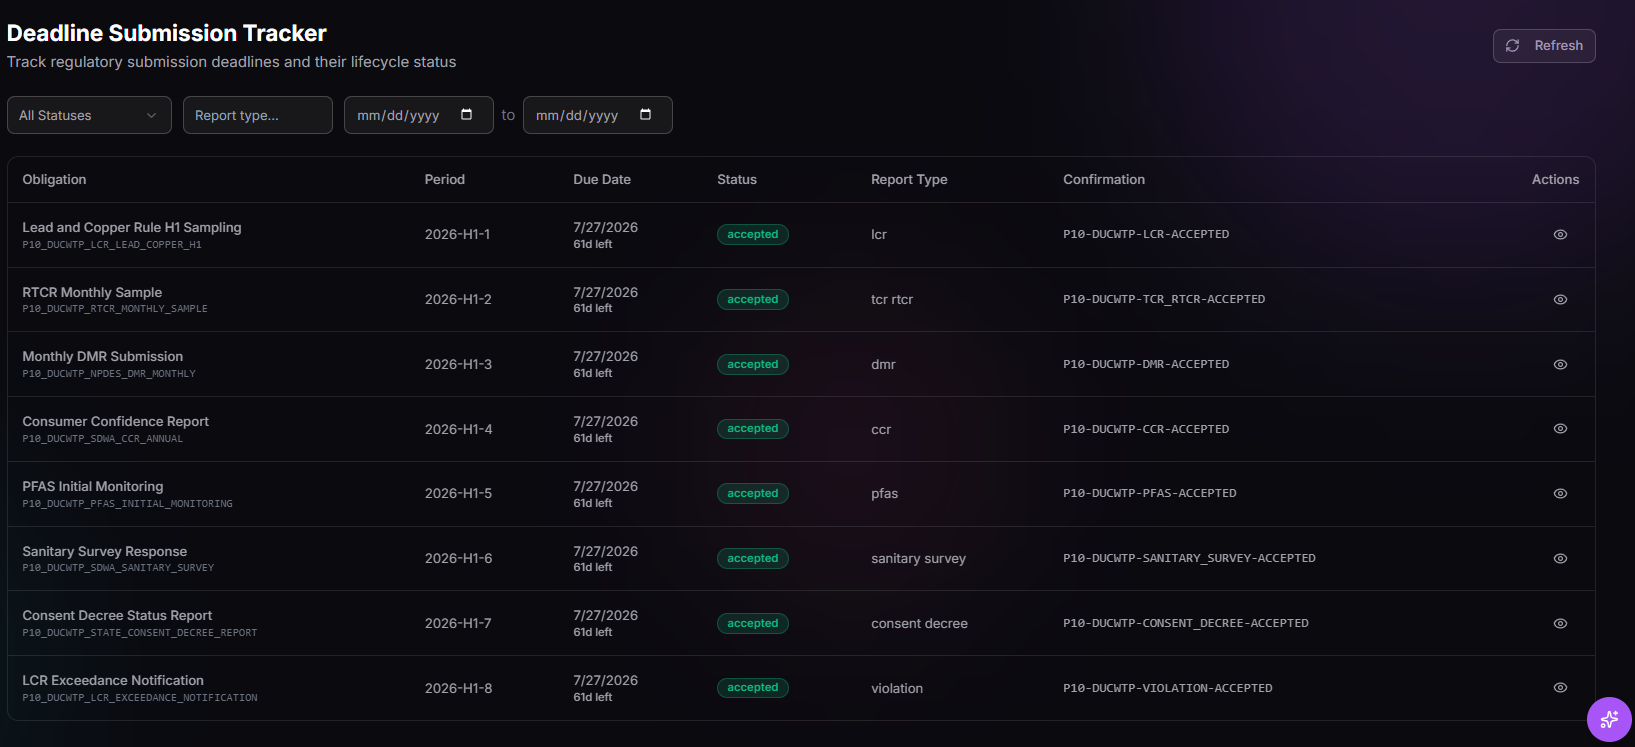The height and width of the screenshot is (747, 1635).
Task: Select the PFAS Initial Monitoring obligation title
Action: point(93,487)
